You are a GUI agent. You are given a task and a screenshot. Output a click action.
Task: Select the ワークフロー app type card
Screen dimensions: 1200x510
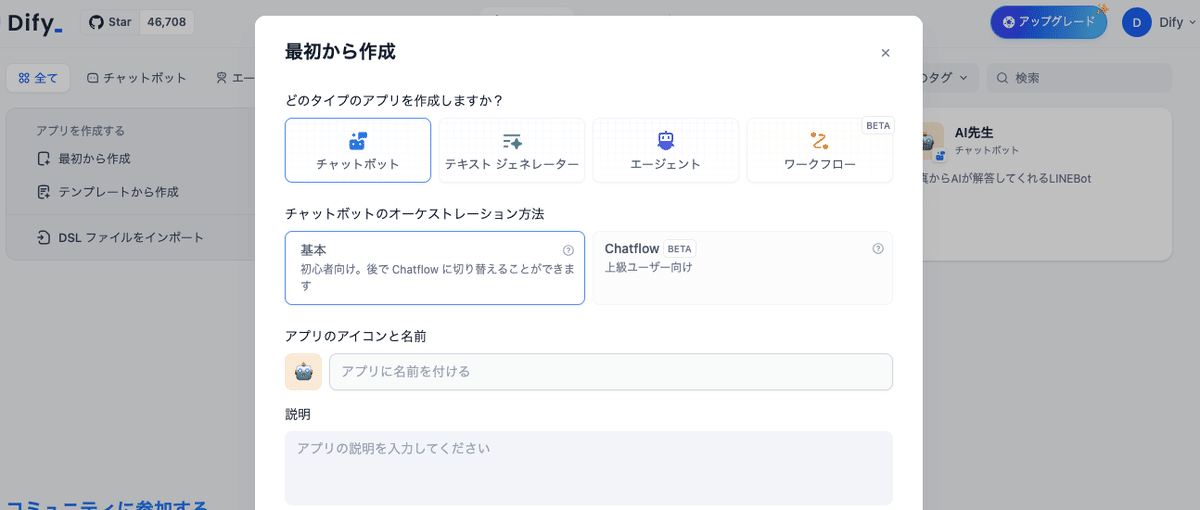(820, 150)
